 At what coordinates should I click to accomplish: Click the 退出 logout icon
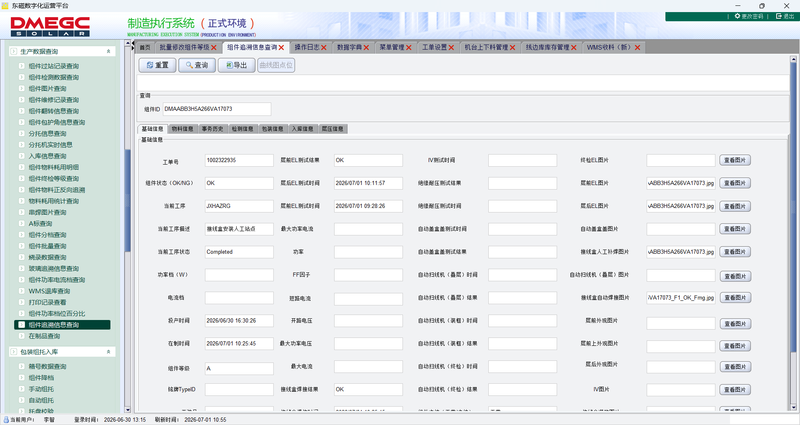(x=779, y=16)
